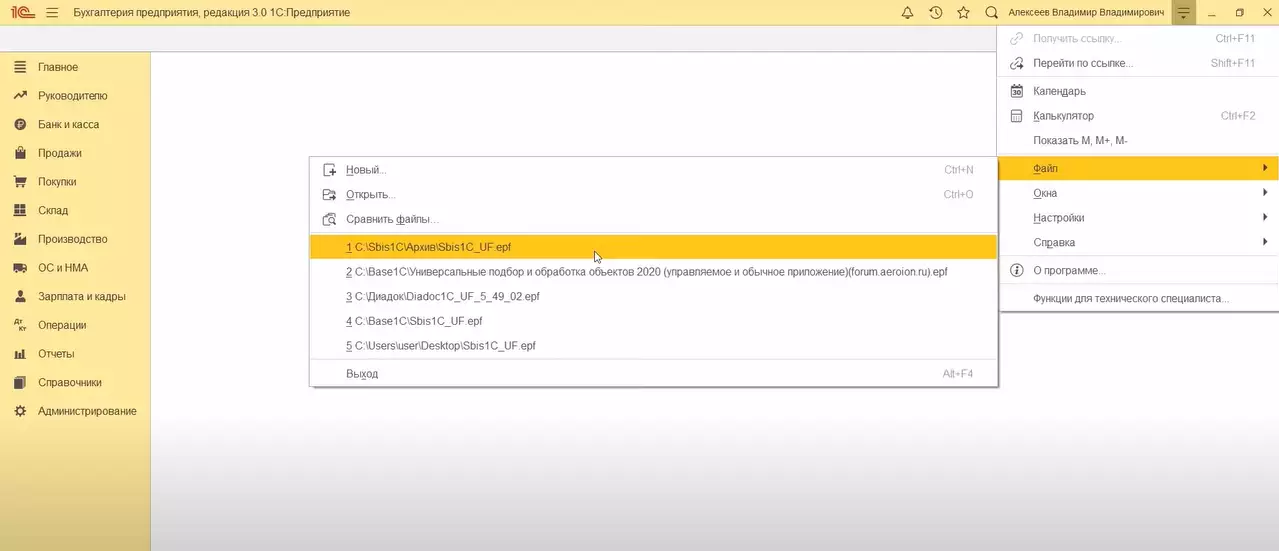Restore down the 1C window
This screenshot has width=1279, height=551.
1240,13
